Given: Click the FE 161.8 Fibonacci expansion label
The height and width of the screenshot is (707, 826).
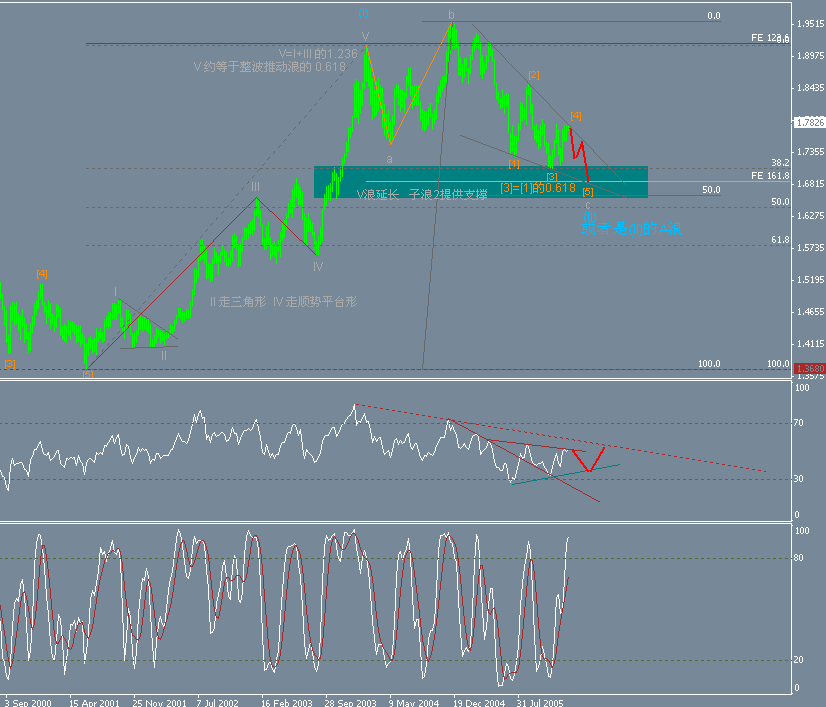Looking at the screenshot, I should [770, 177].
